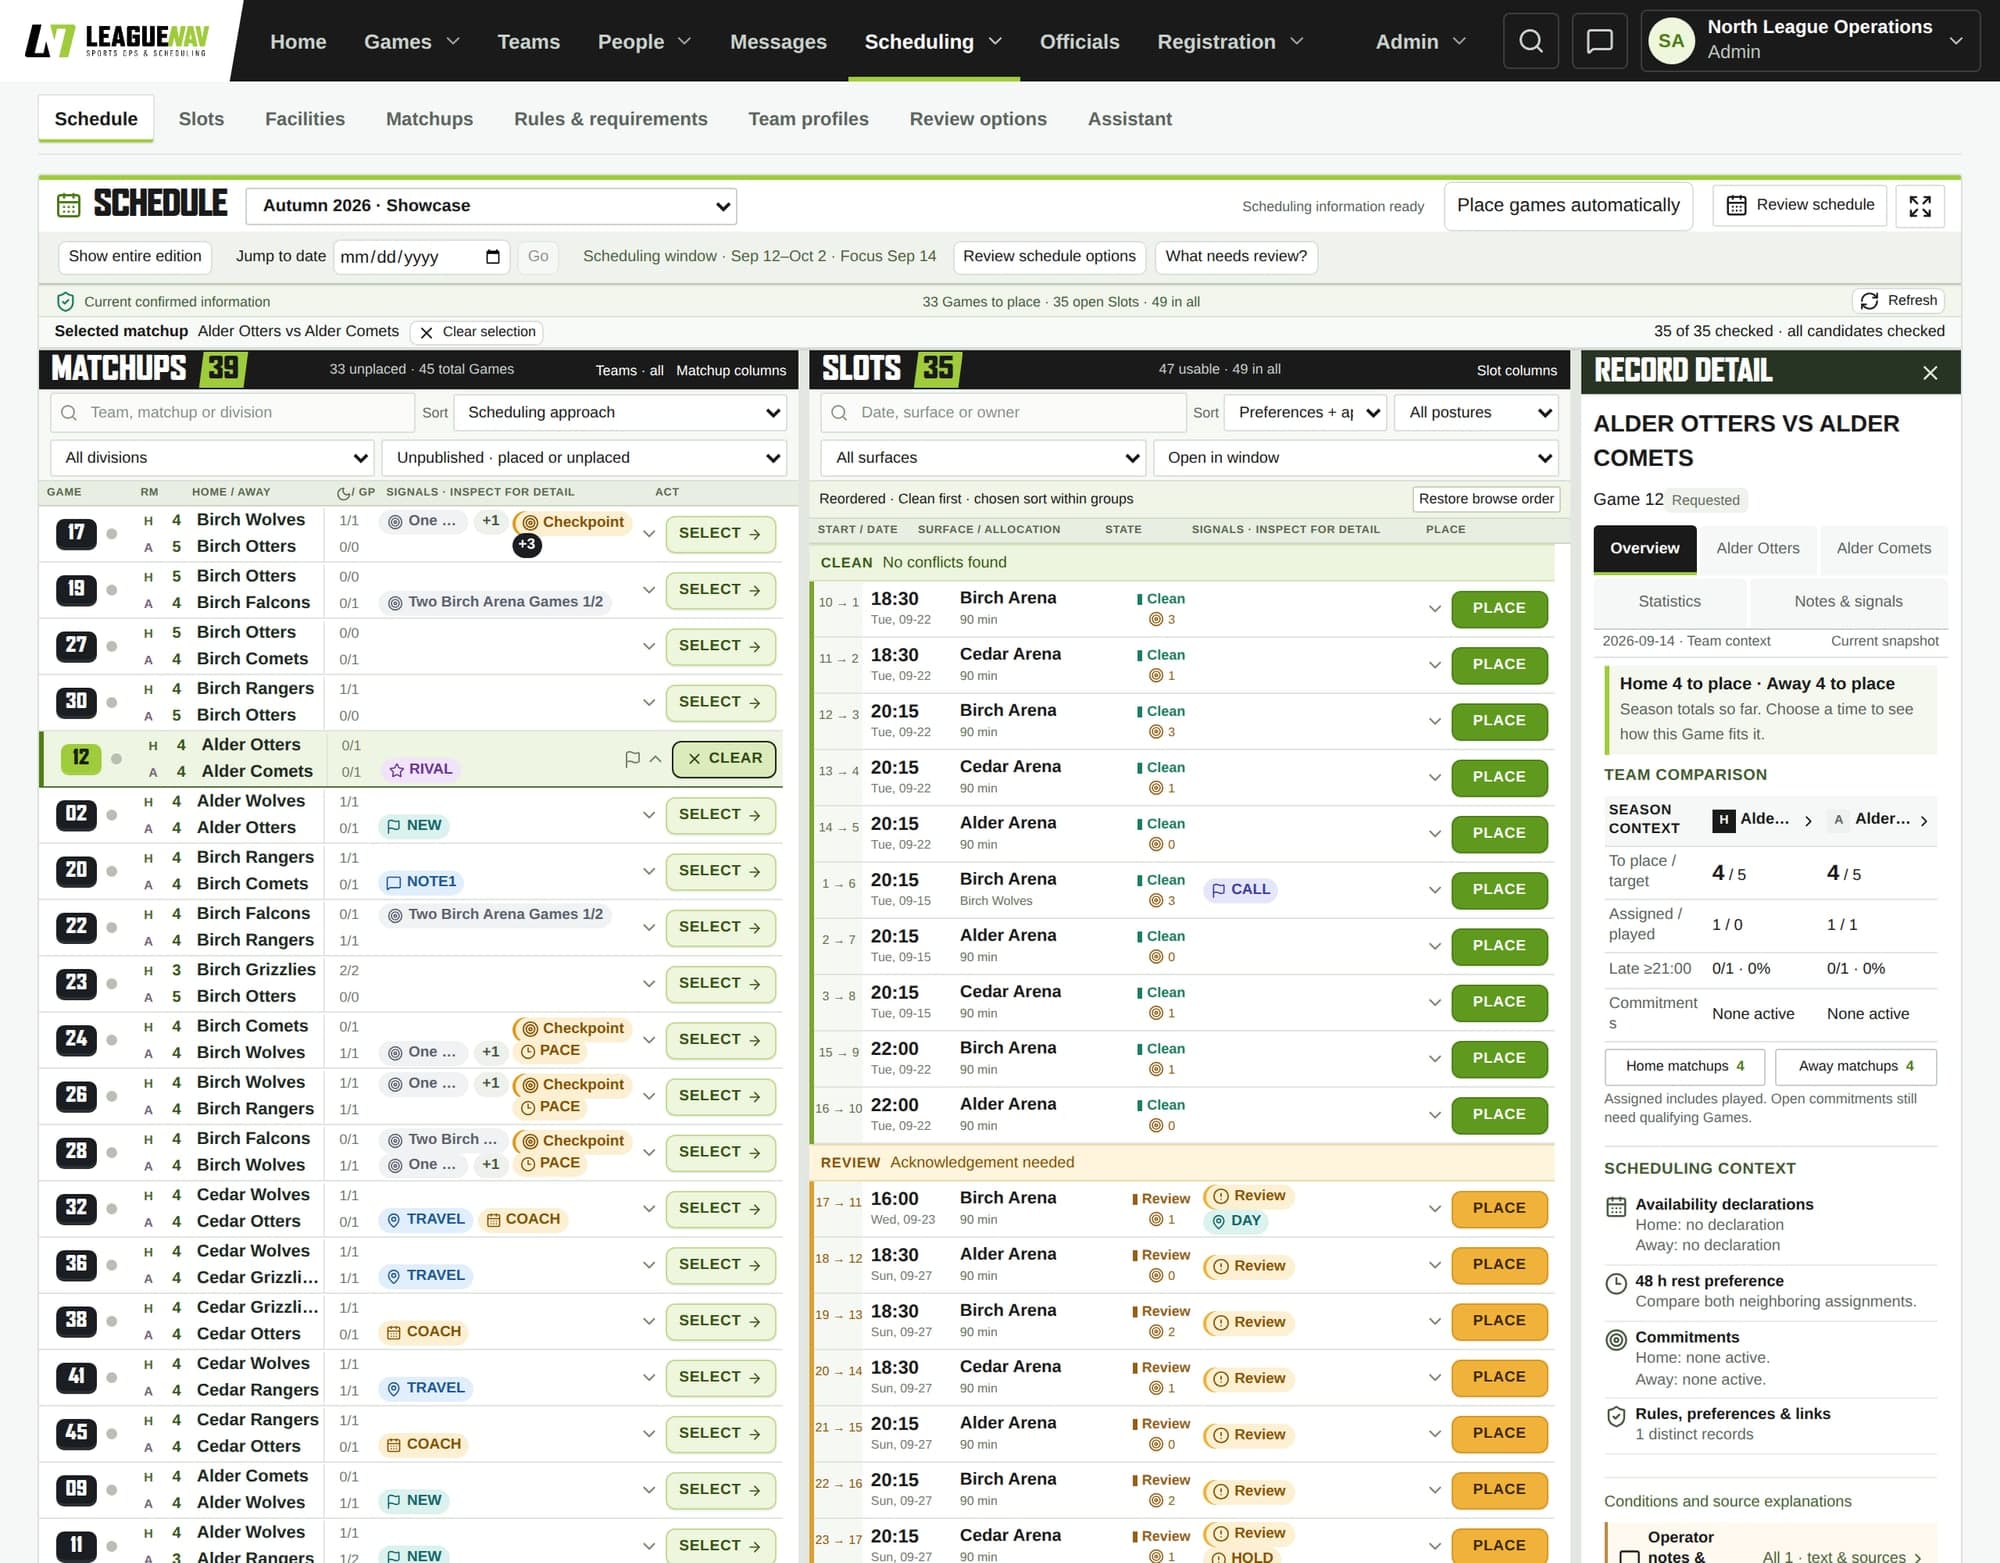Click the flag icon on game 12 row
This screenshot has width=2000, height=1563.
tap(632, 759)
